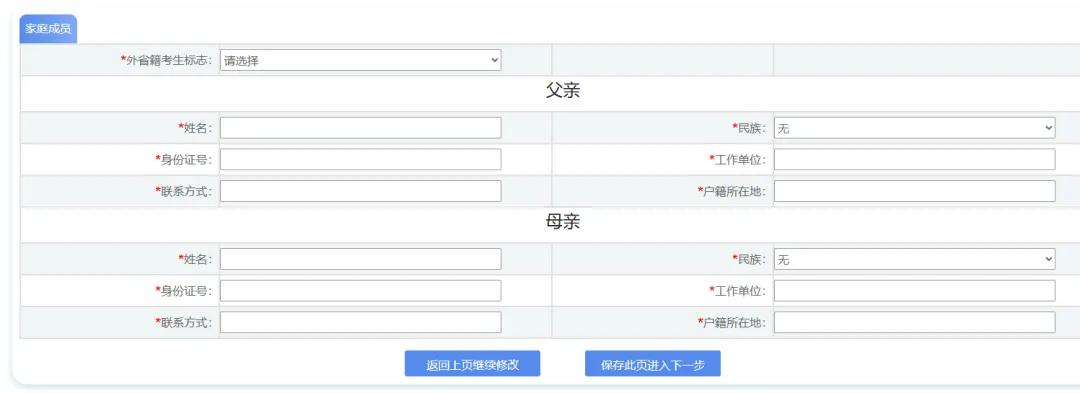Click mother's 身份证号 input field
Screen dimensions: 1080x393
pos(360,291)
